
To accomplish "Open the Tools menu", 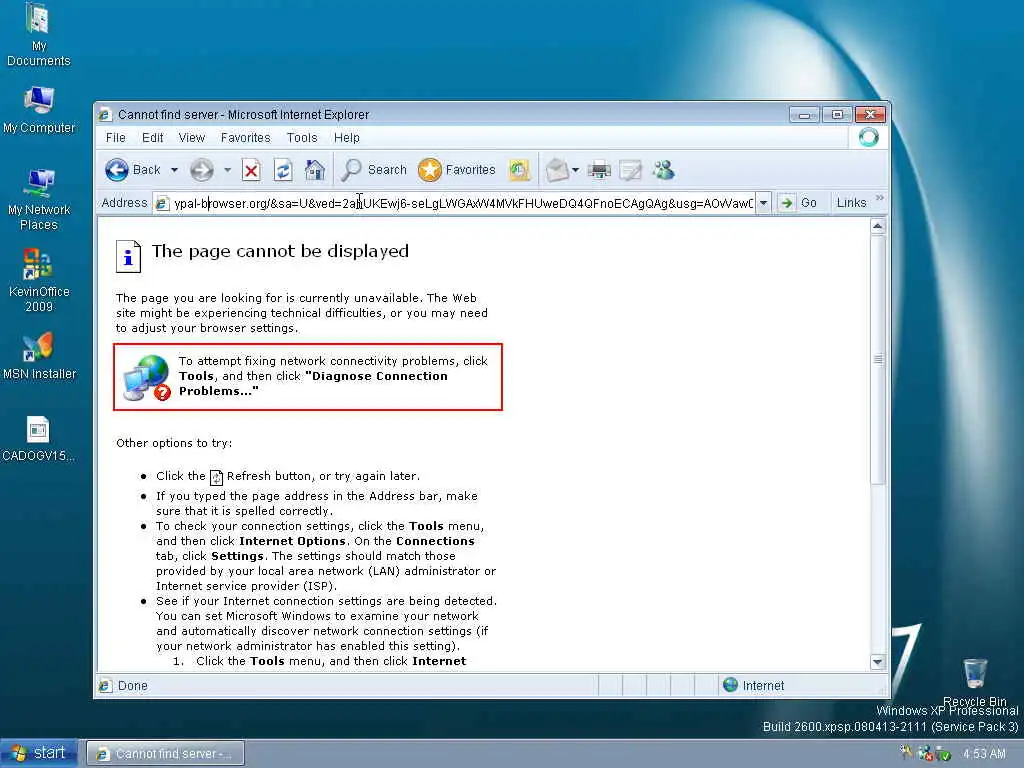I will [302, 138].
